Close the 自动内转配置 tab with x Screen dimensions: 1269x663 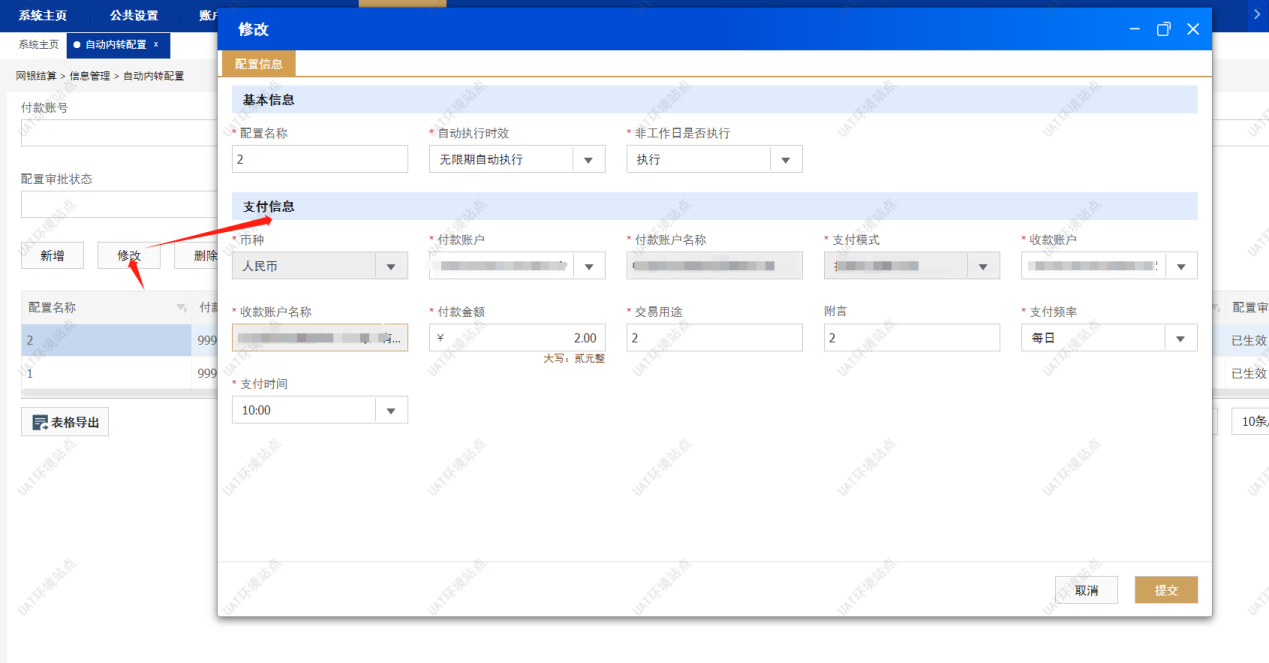(156, 45)
